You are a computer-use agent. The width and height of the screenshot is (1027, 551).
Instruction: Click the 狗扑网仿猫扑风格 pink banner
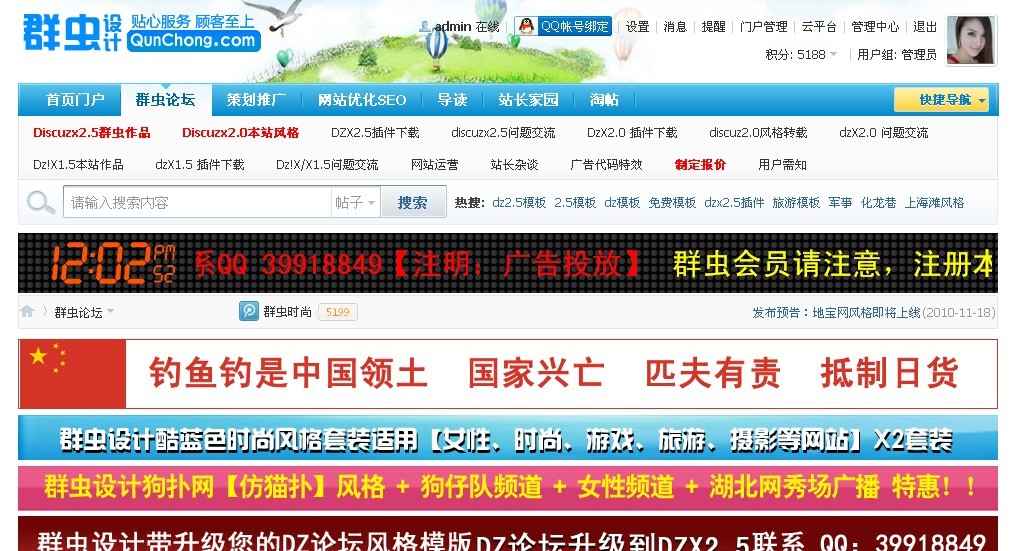pyautogui.click(x=508, y=488)
